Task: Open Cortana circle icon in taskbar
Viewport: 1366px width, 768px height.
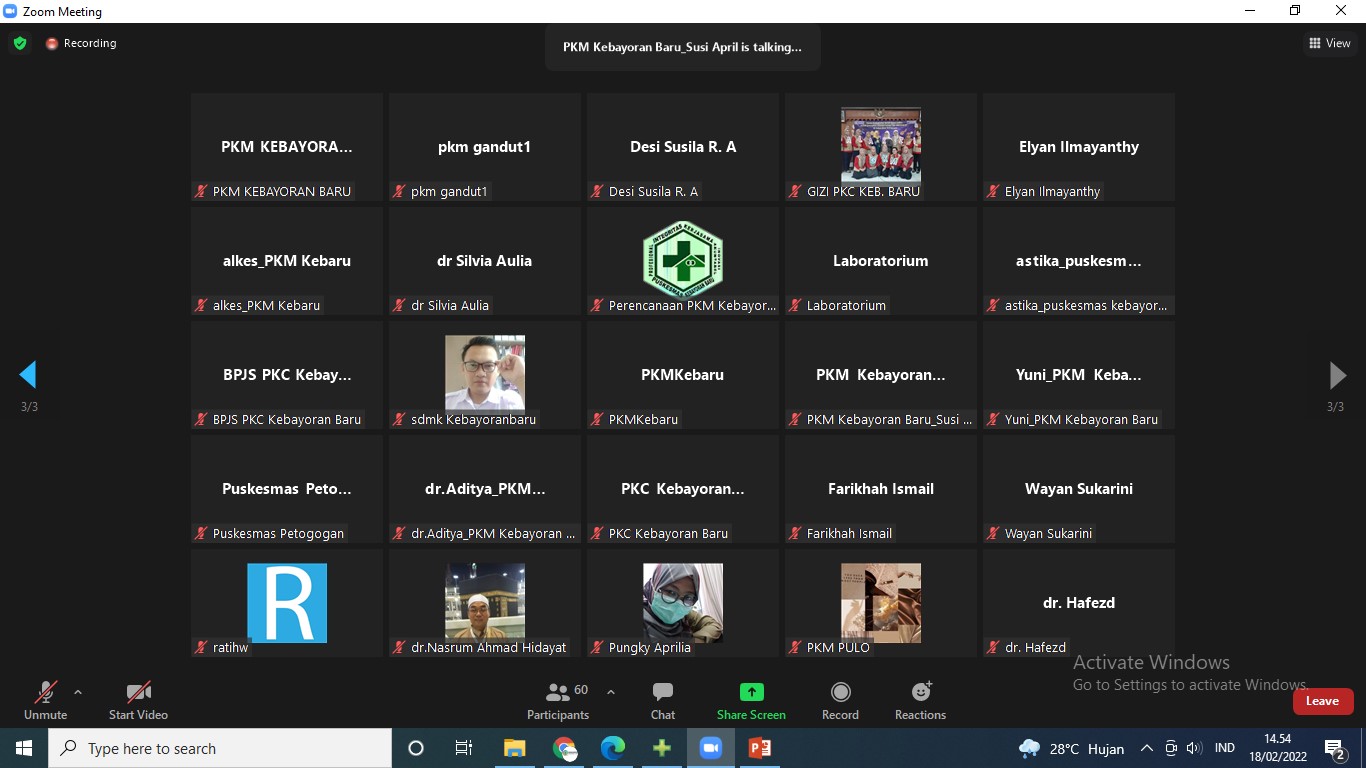Action: pos(416,748)
